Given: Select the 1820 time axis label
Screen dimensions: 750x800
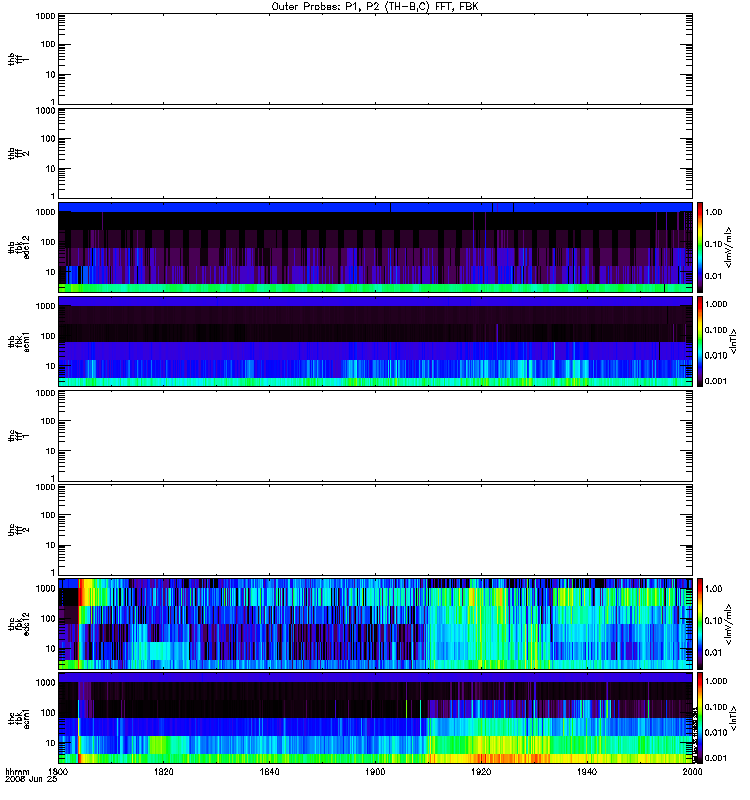Looking at the screenshot, I should click(163, 771).
